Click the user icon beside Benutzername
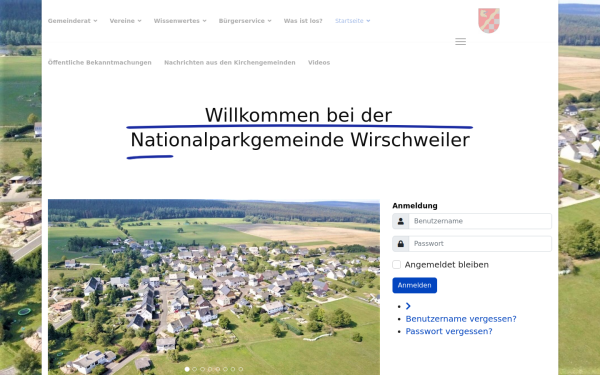Screen dimensions: 600x375 pos(401,221)
